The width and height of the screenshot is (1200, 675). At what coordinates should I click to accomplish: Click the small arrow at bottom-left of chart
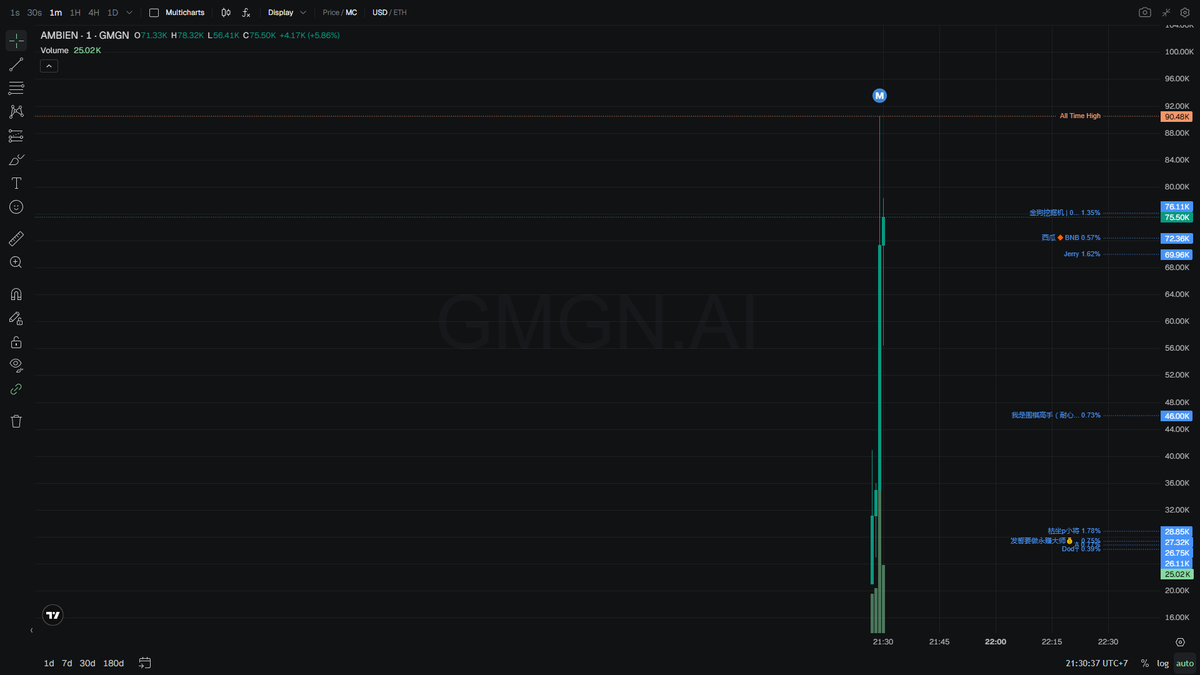point(31,631)
